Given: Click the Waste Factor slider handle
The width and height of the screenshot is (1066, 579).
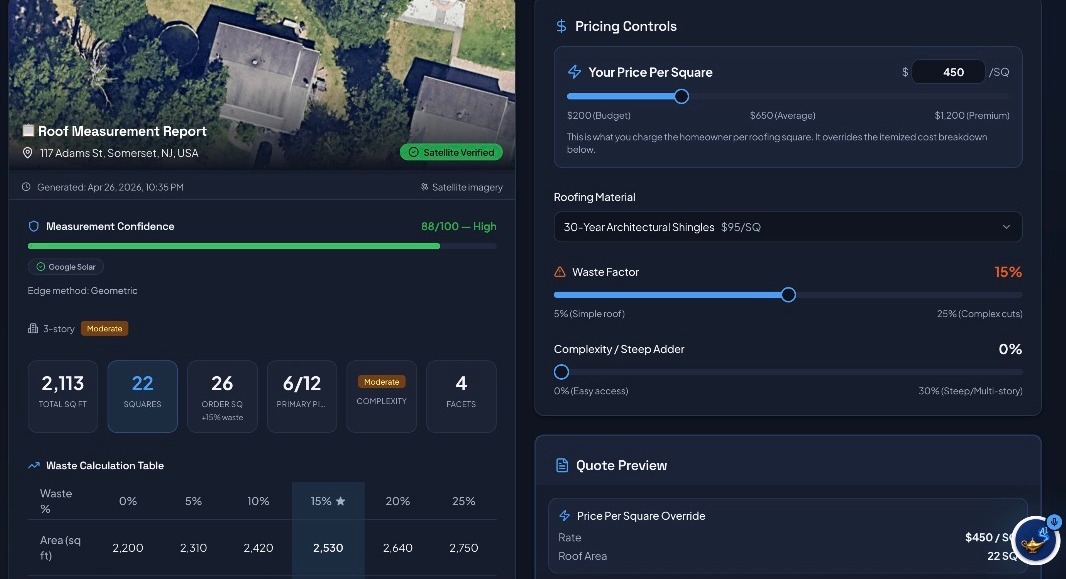Looking at the screenshot, I should (788, 295).
